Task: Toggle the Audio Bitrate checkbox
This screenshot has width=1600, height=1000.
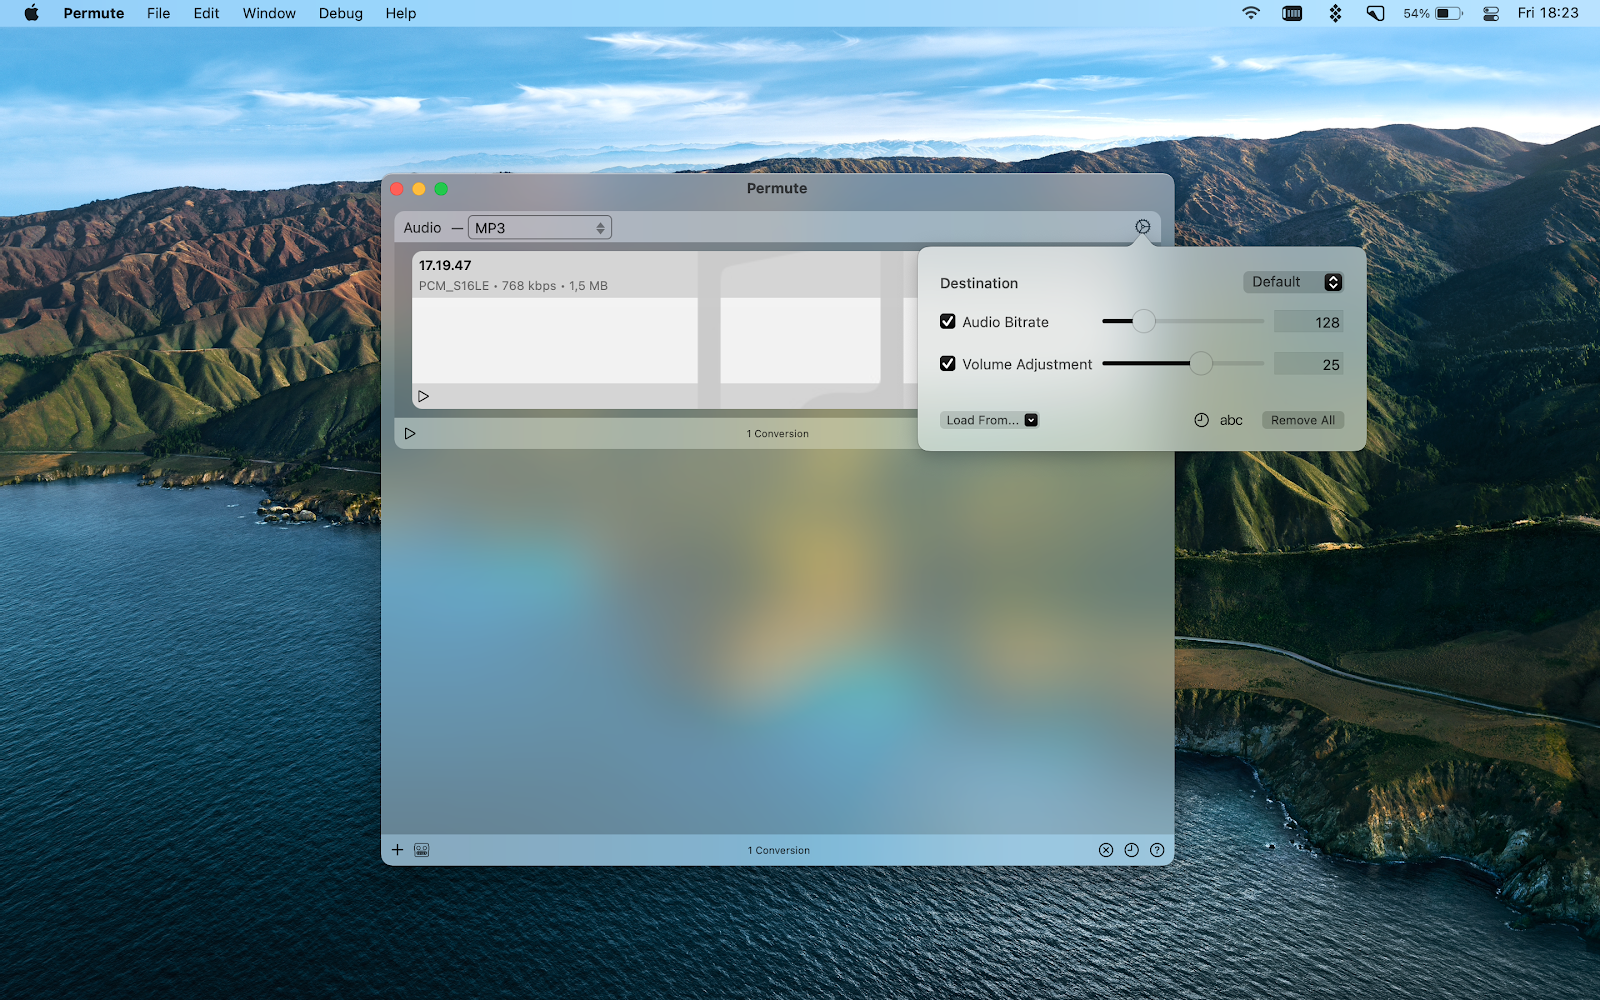Action: click(x=948, y=322)
